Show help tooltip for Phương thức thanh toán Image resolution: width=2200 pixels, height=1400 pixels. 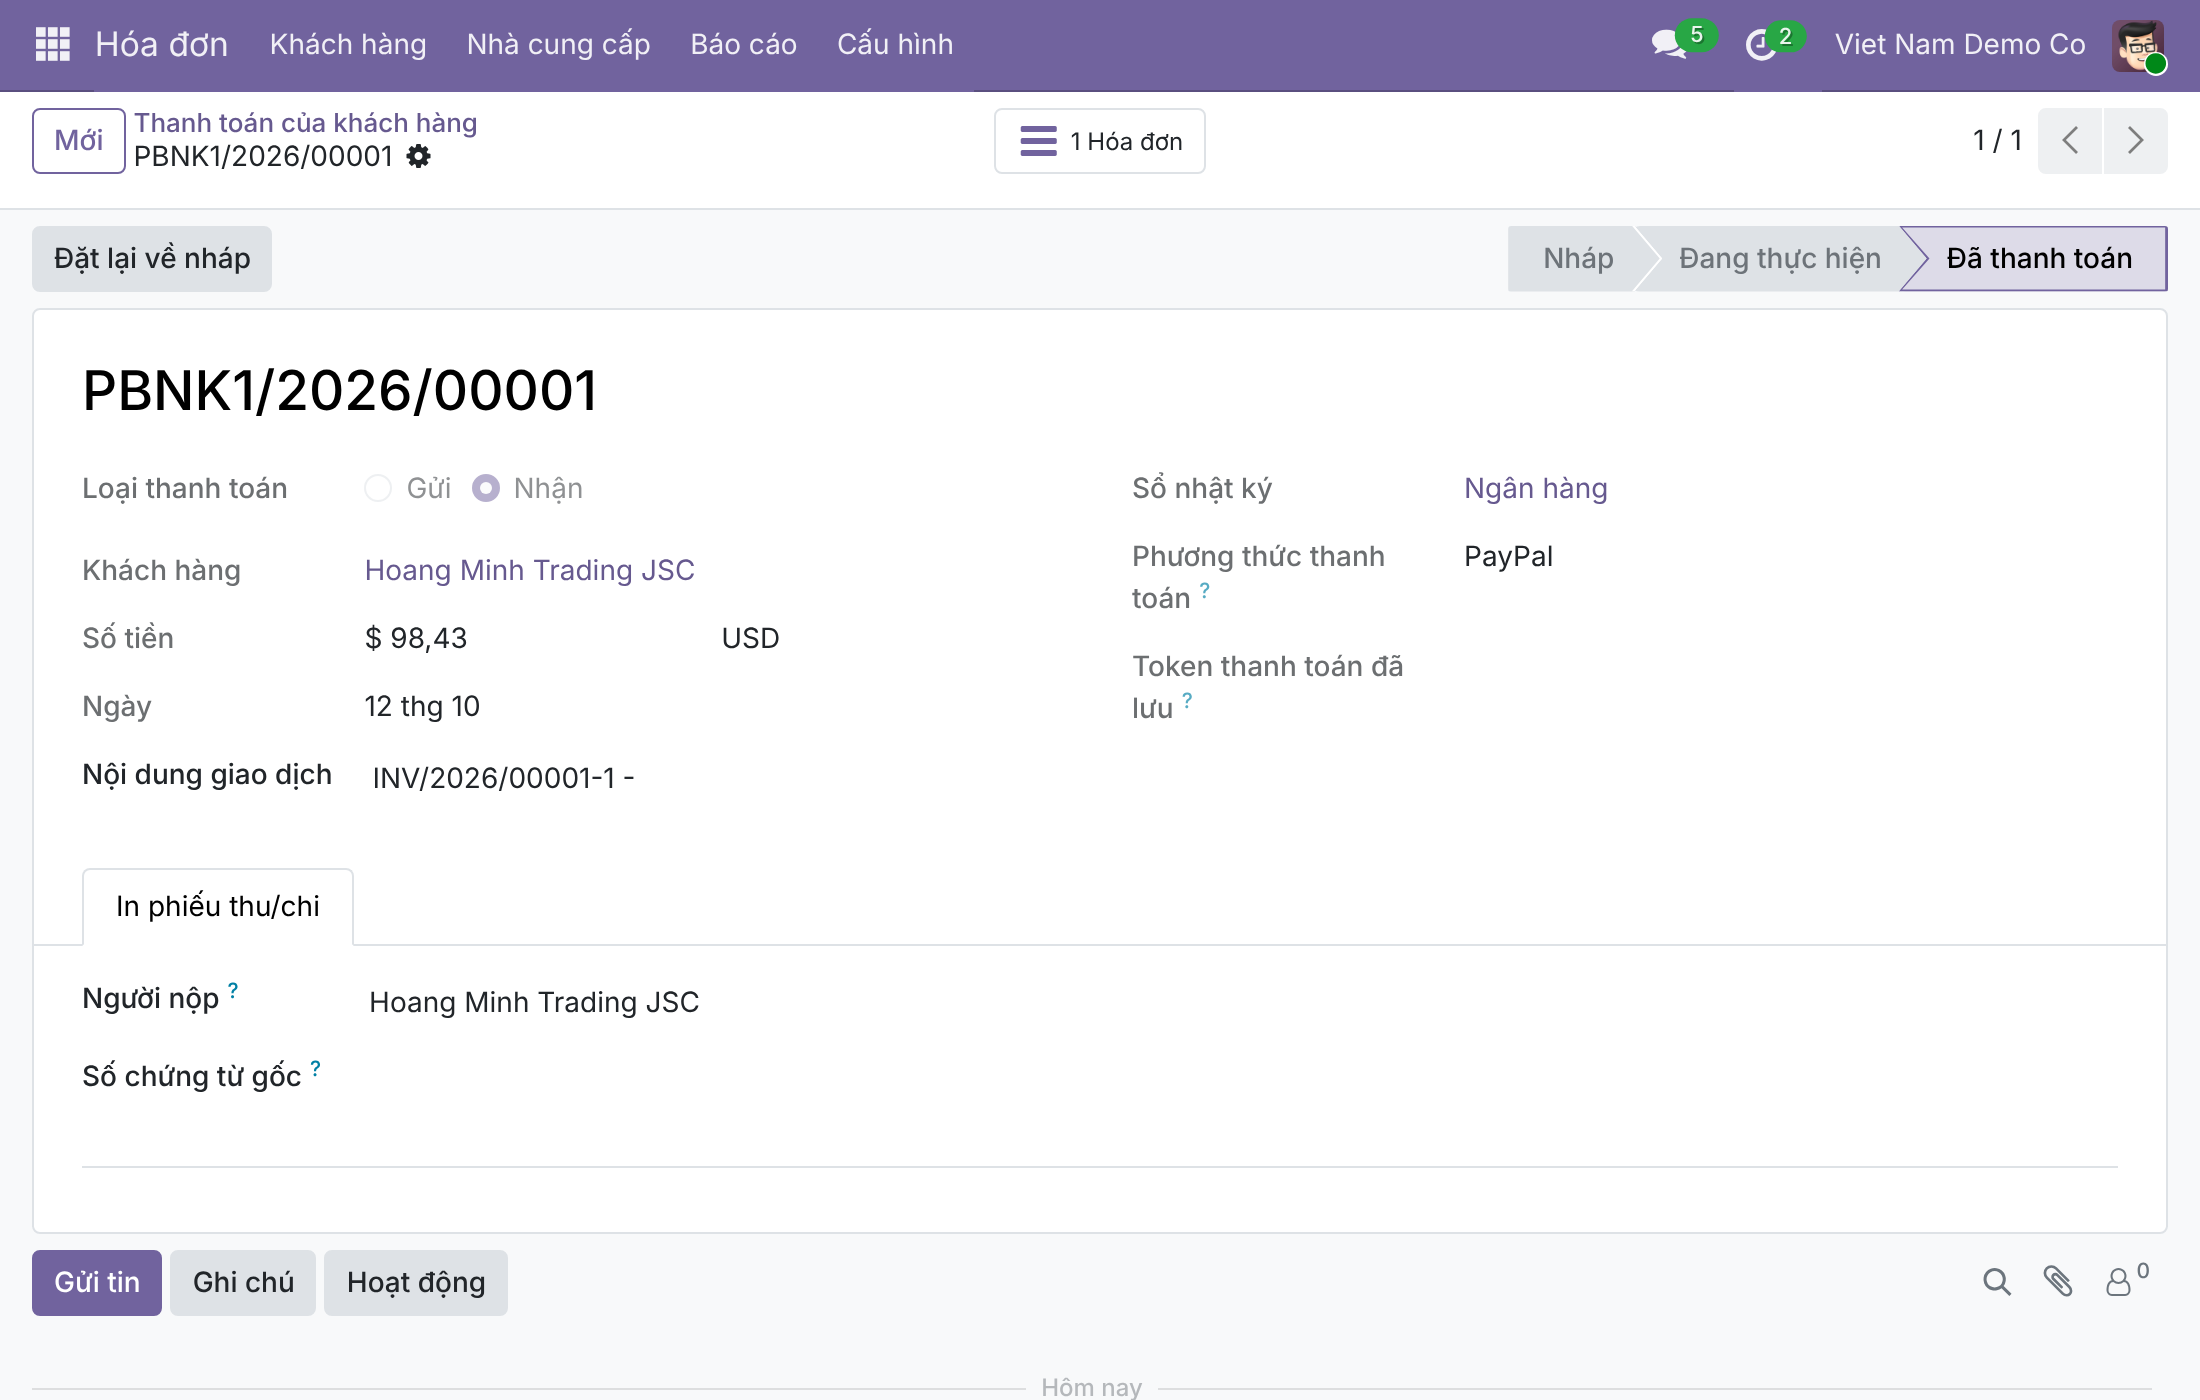pyautogui.click(x=1205, y=590)
